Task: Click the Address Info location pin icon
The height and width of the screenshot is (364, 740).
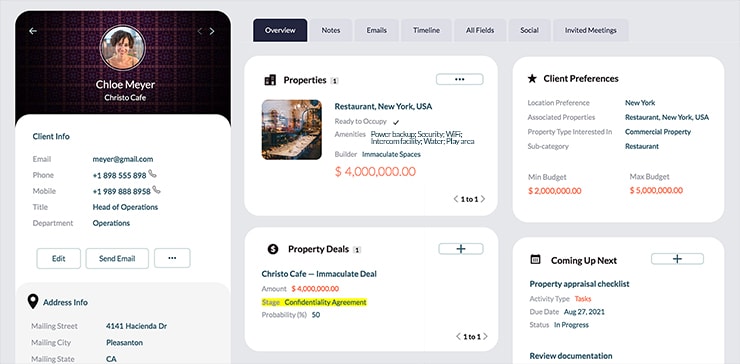Action: 33,302
